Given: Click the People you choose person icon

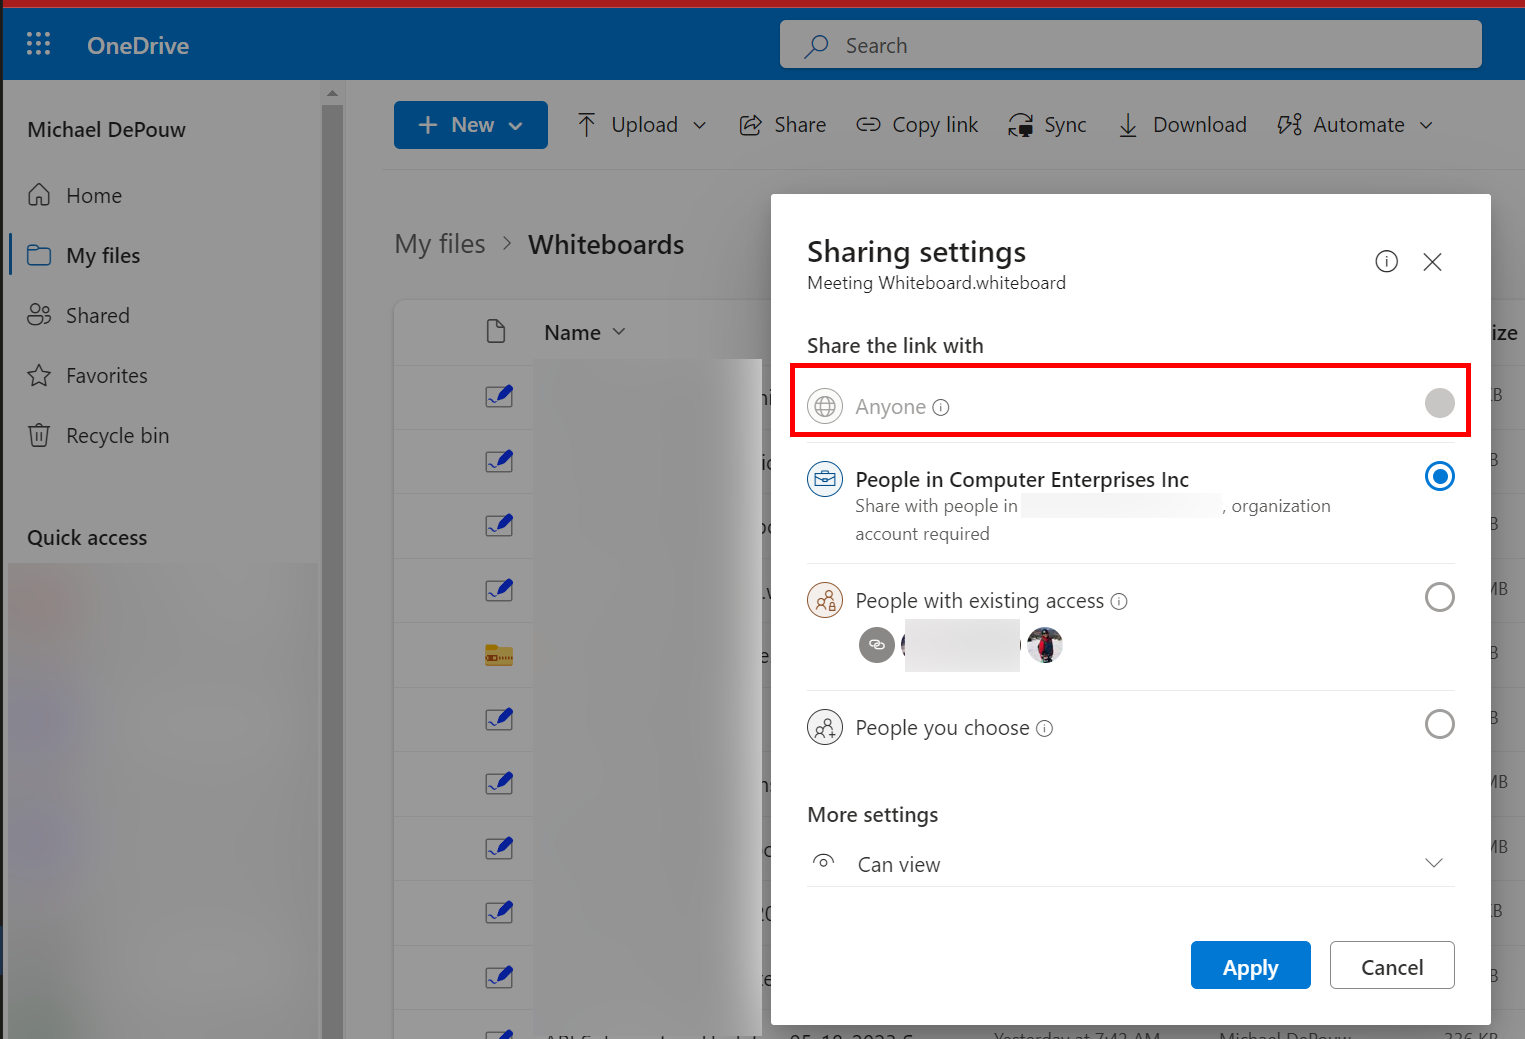Looking at the screenshot, I should [825, 728].
